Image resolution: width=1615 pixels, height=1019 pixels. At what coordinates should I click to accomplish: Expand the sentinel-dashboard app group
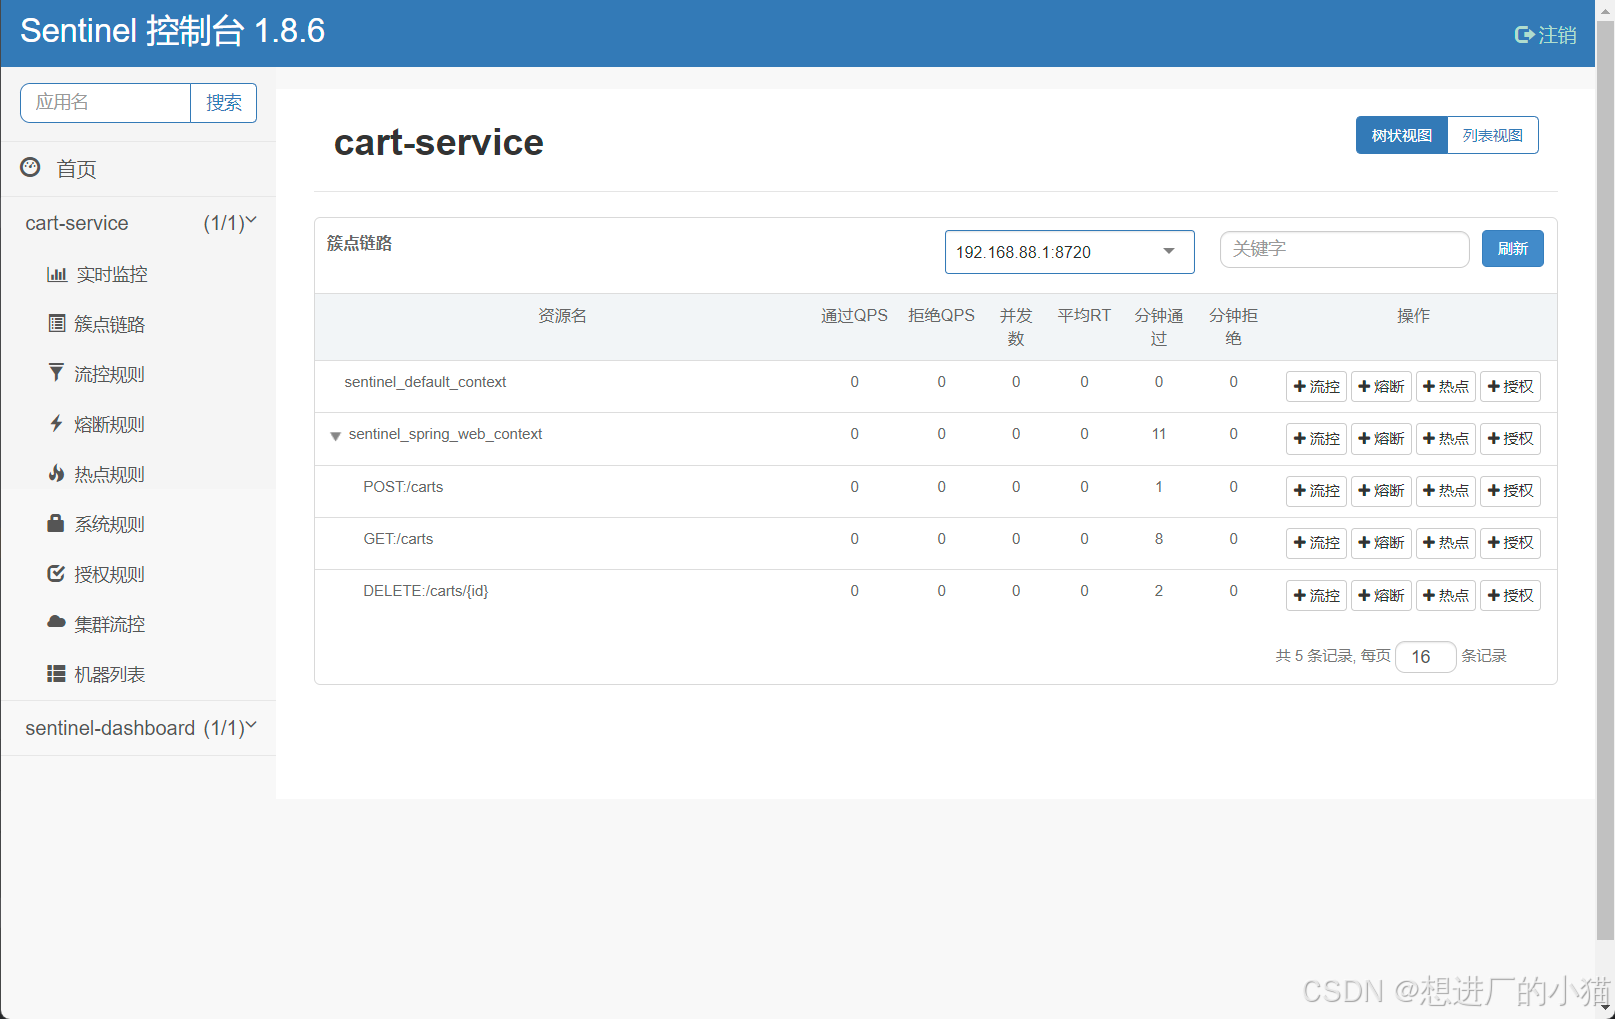(x=138, y=728)
